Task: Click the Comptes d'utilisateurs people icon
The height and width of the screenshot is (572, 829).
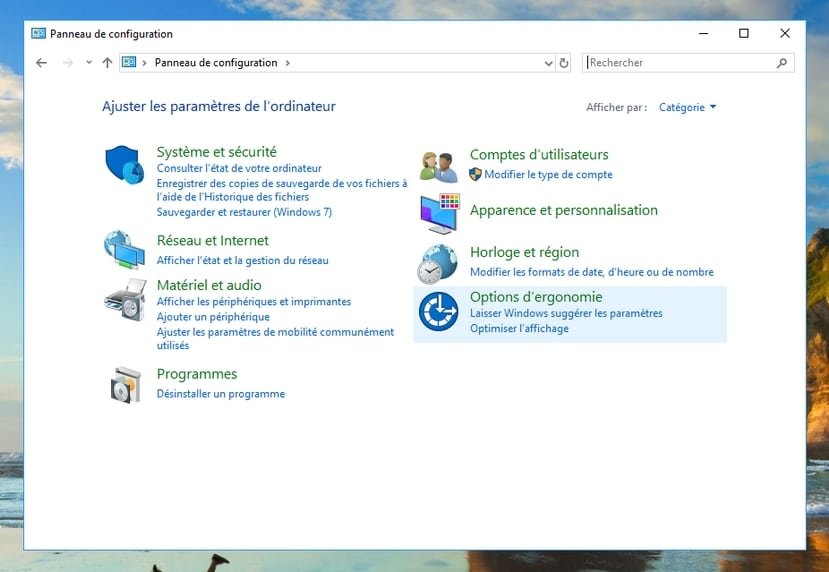Action: pos(438,167)
